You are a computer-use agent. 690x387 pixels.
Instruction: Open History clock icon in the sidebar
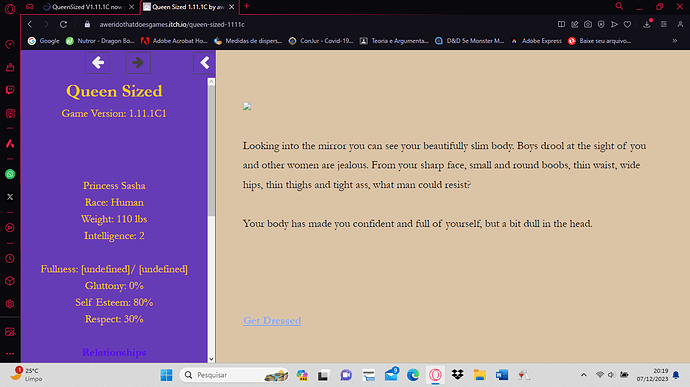click(10, 258)
